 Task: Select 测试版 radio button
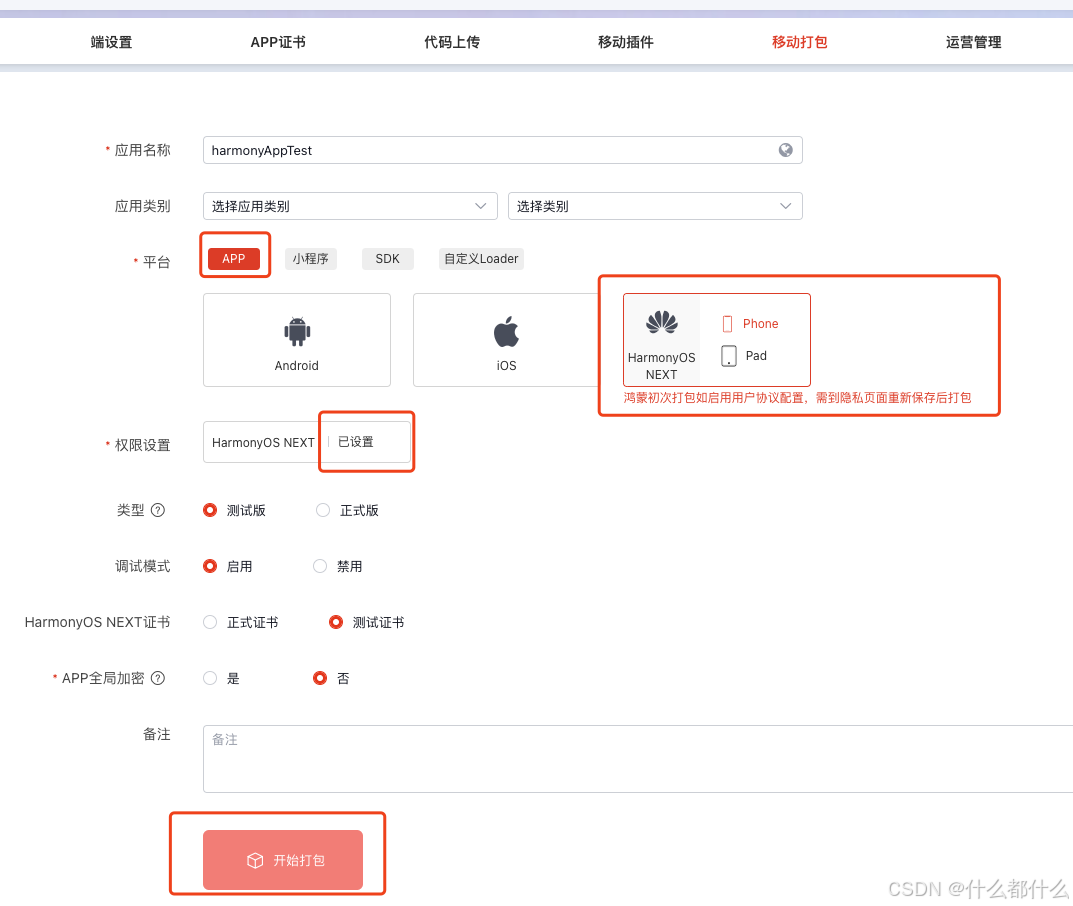210,510
